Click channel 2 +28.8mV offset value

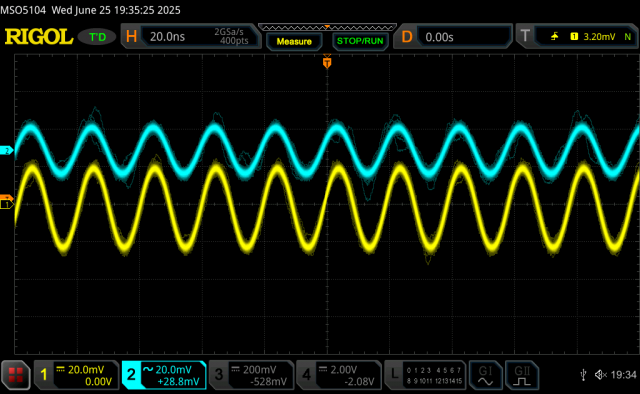[178, 382]
